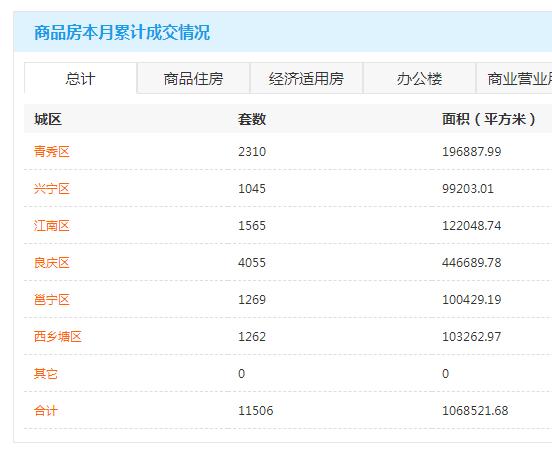Click the 合计 total row link
The width and height of the screenshot is (552, 452).
coord(45,410)
